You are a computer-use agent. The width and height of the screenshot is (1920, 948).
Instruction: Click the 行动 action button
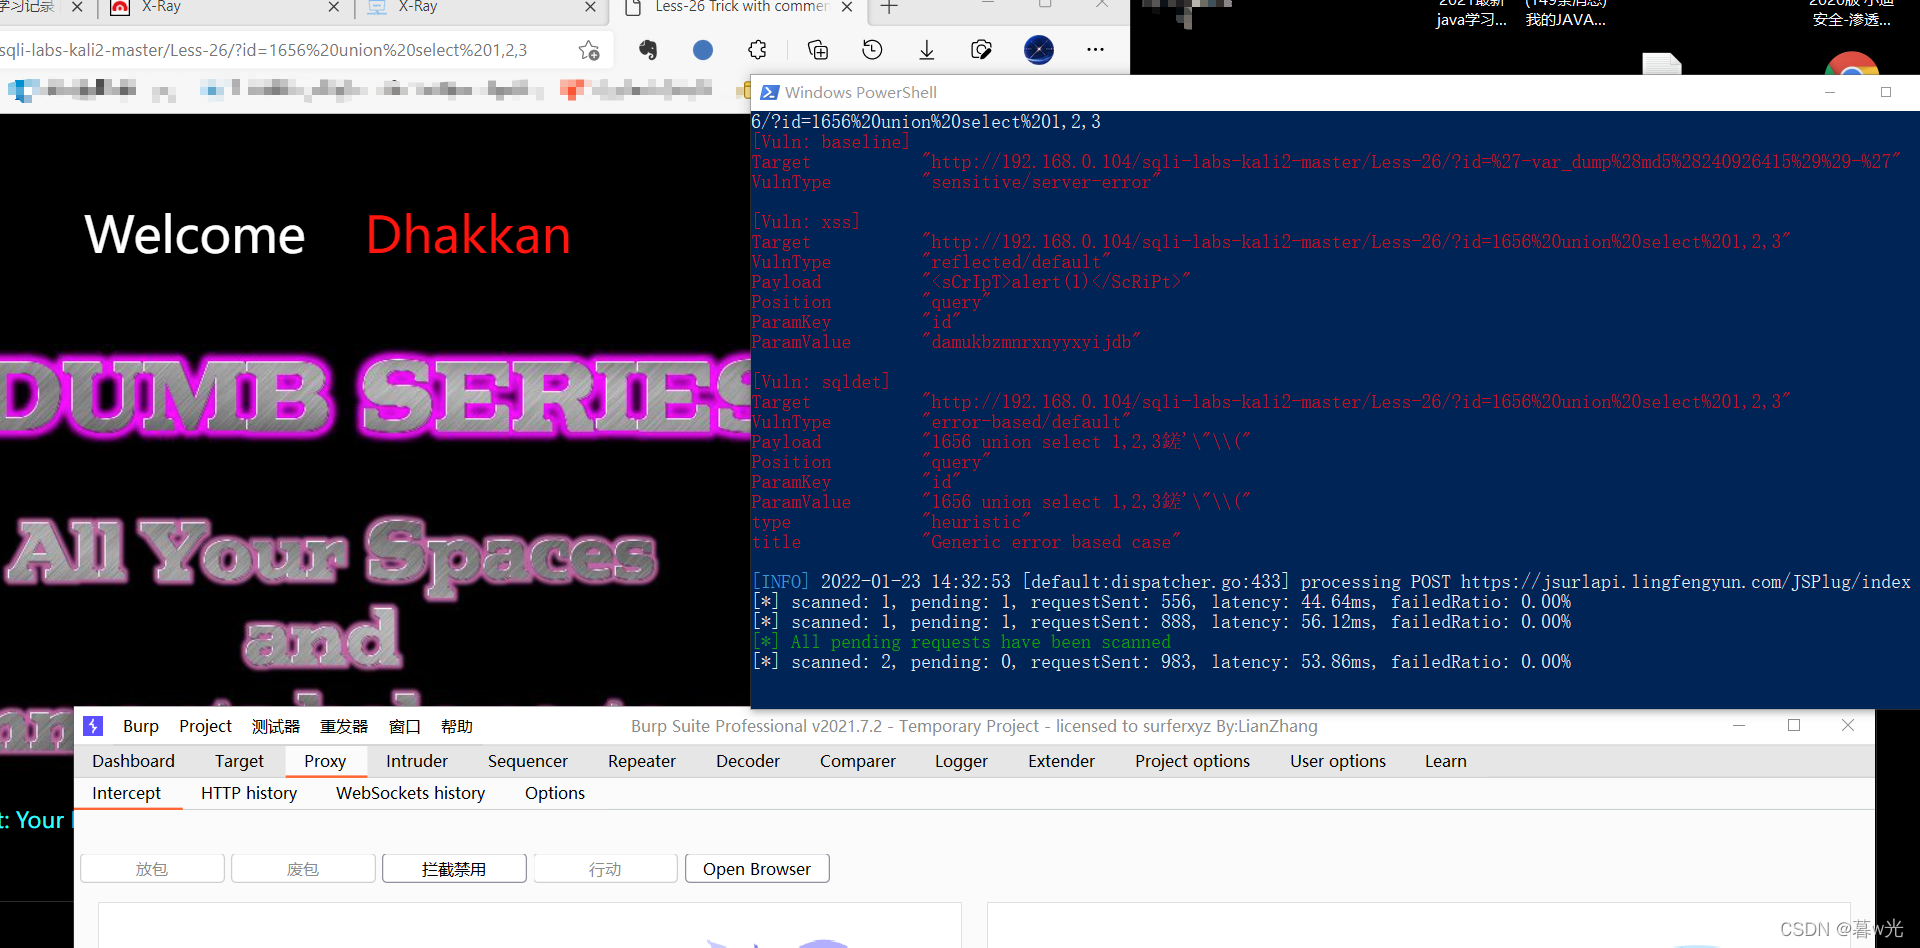(605, 869)
